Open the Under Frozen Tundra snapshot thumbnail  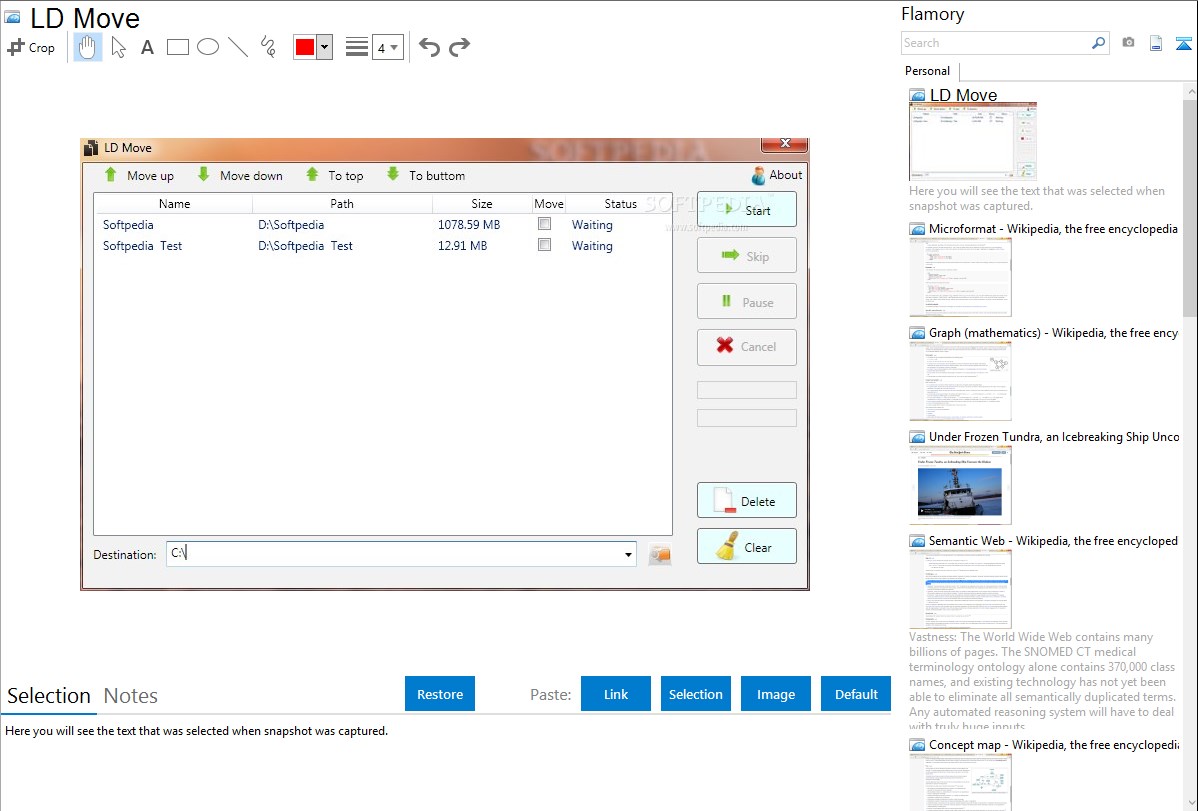[x=960, y=485]
